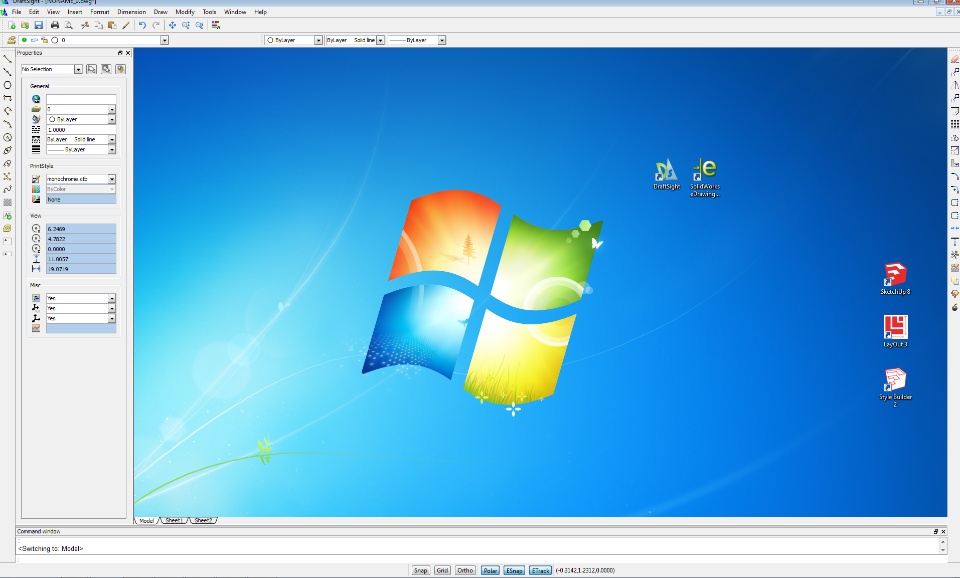
Task: Open Print Preview from toolbar
Action: click(x=69, y=25)
